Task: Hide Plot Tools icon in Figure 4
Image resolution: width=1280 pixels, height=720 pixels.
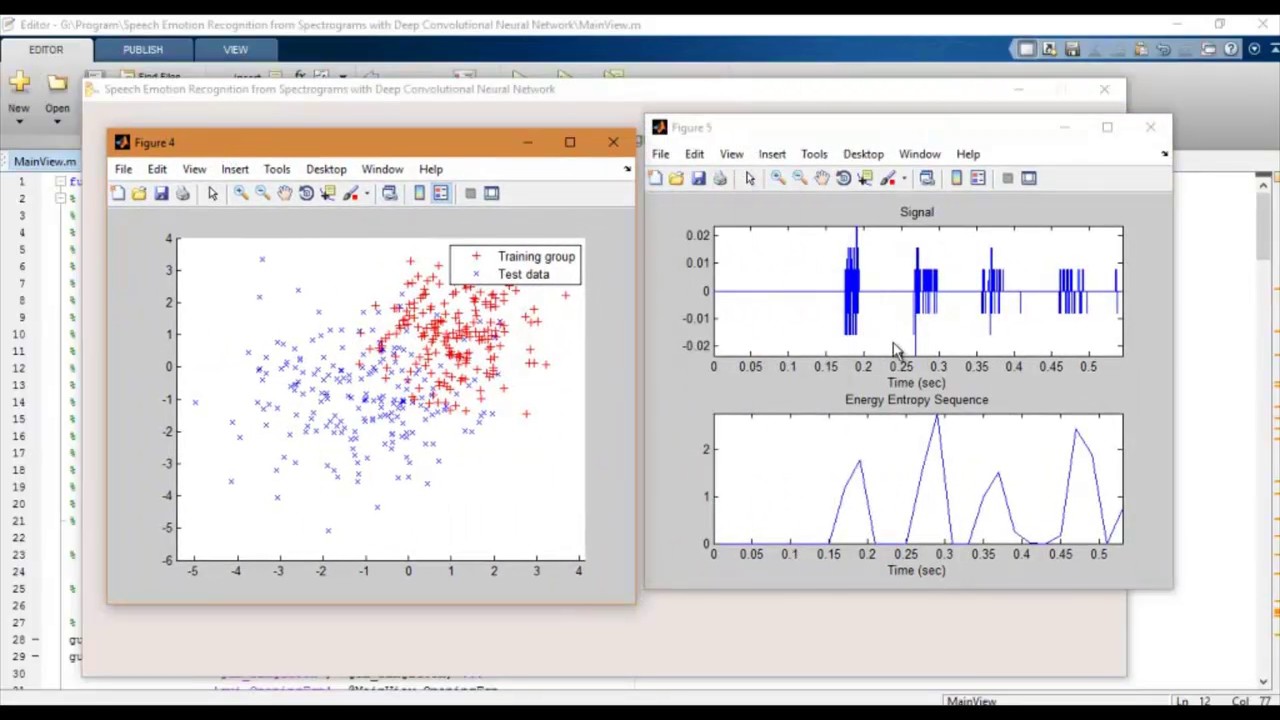Action: [470, 193]
